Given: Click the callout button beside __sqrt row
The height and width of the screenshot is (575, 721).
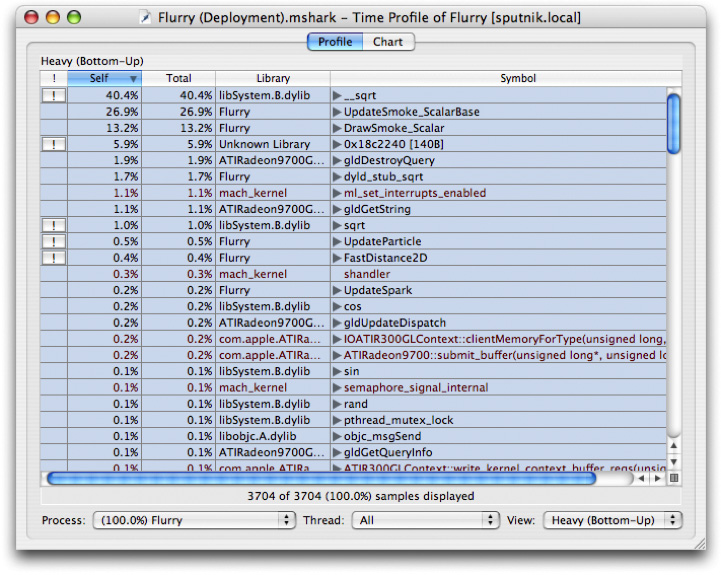Looking at the screenshot, I should click(53, 95).
